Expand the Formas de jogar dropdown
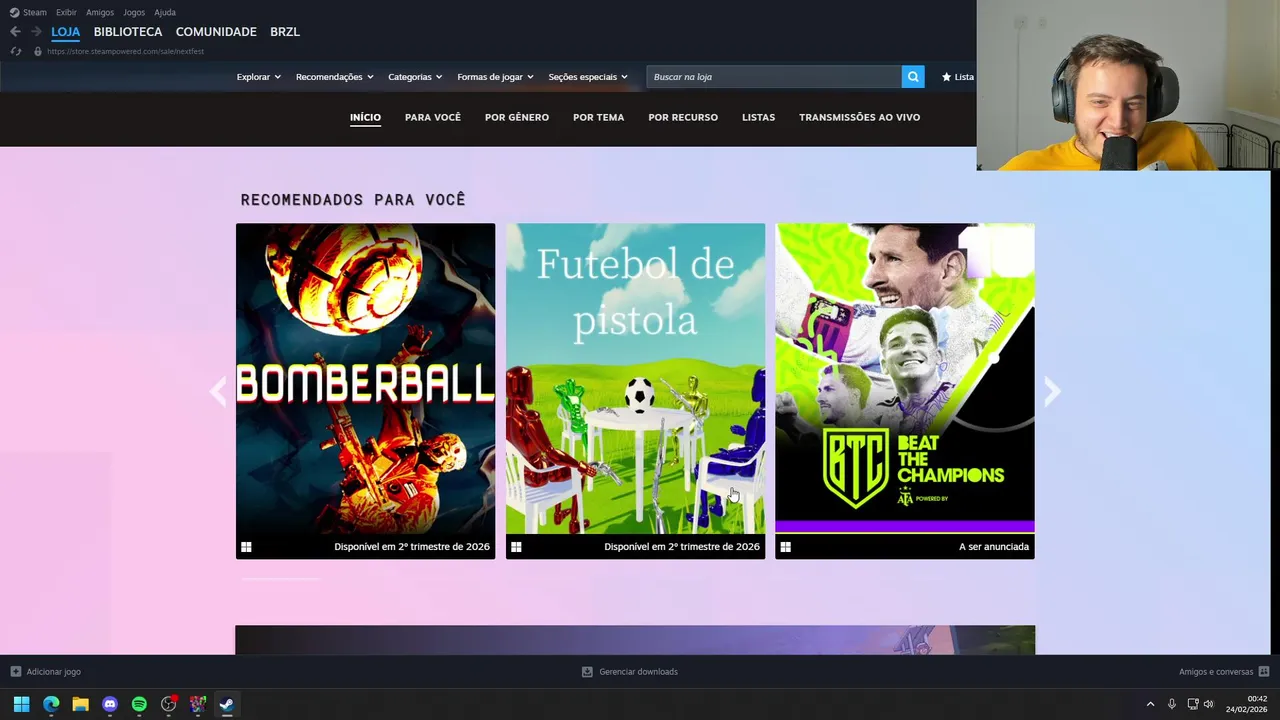This screenshot has width=1280, height=720. (x=495, y=77)
